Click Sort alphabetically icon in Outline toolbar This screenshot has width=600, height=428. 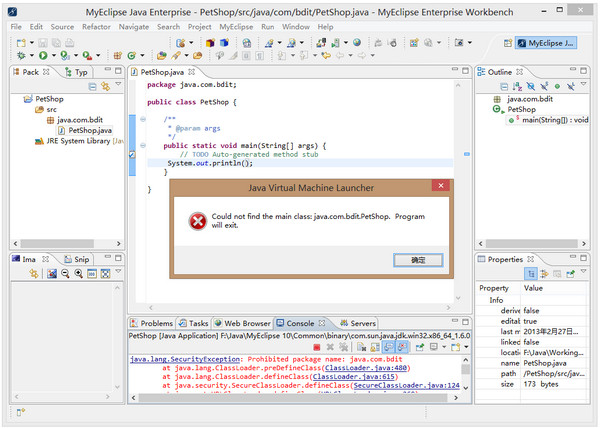[x=517, y=87]
